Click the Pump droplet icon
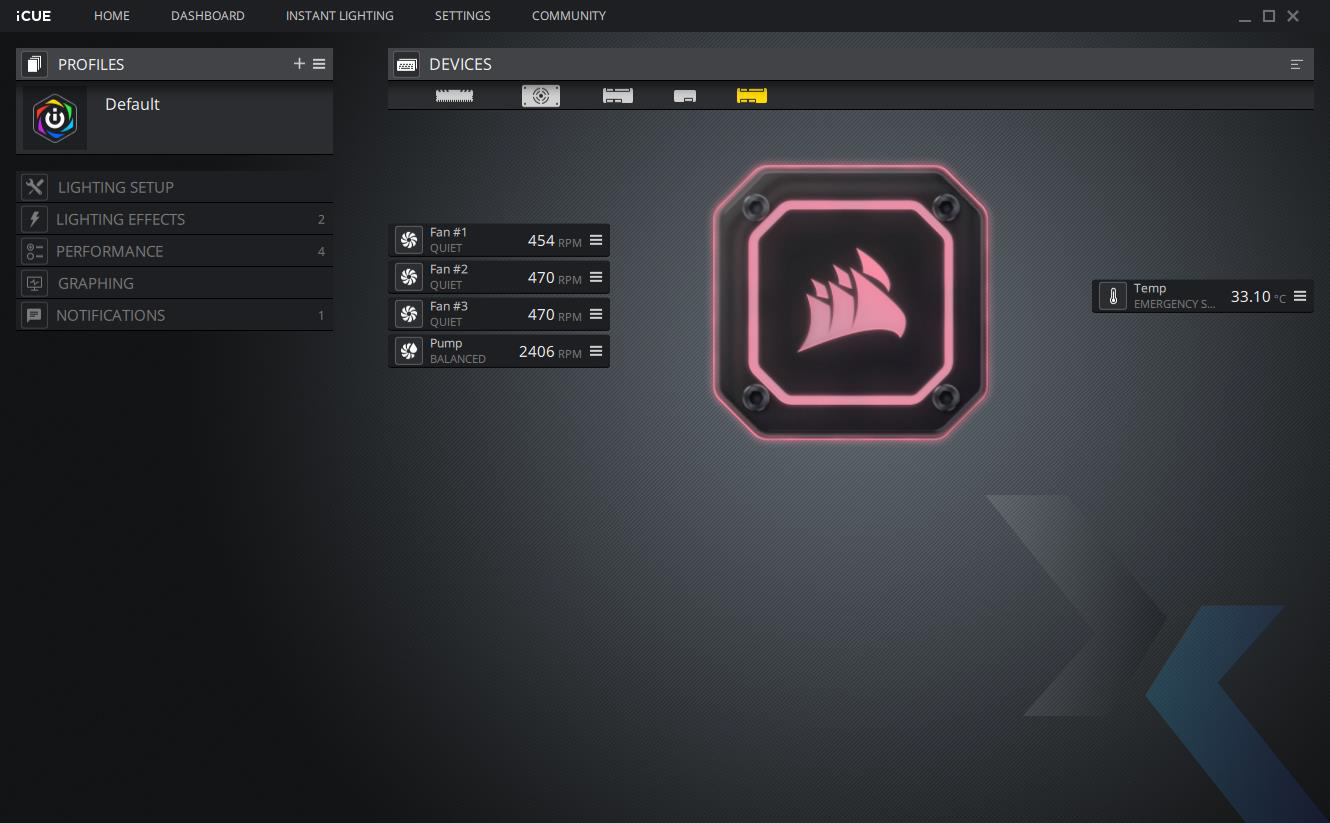This screenshot has height=823, width=1330. 408,351
